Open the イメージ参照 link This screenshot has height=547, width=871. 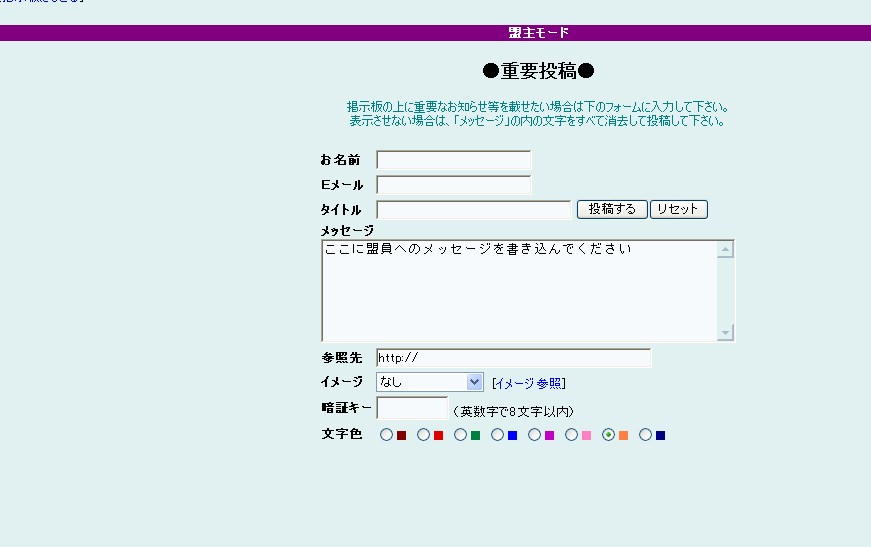pos(529,383)
